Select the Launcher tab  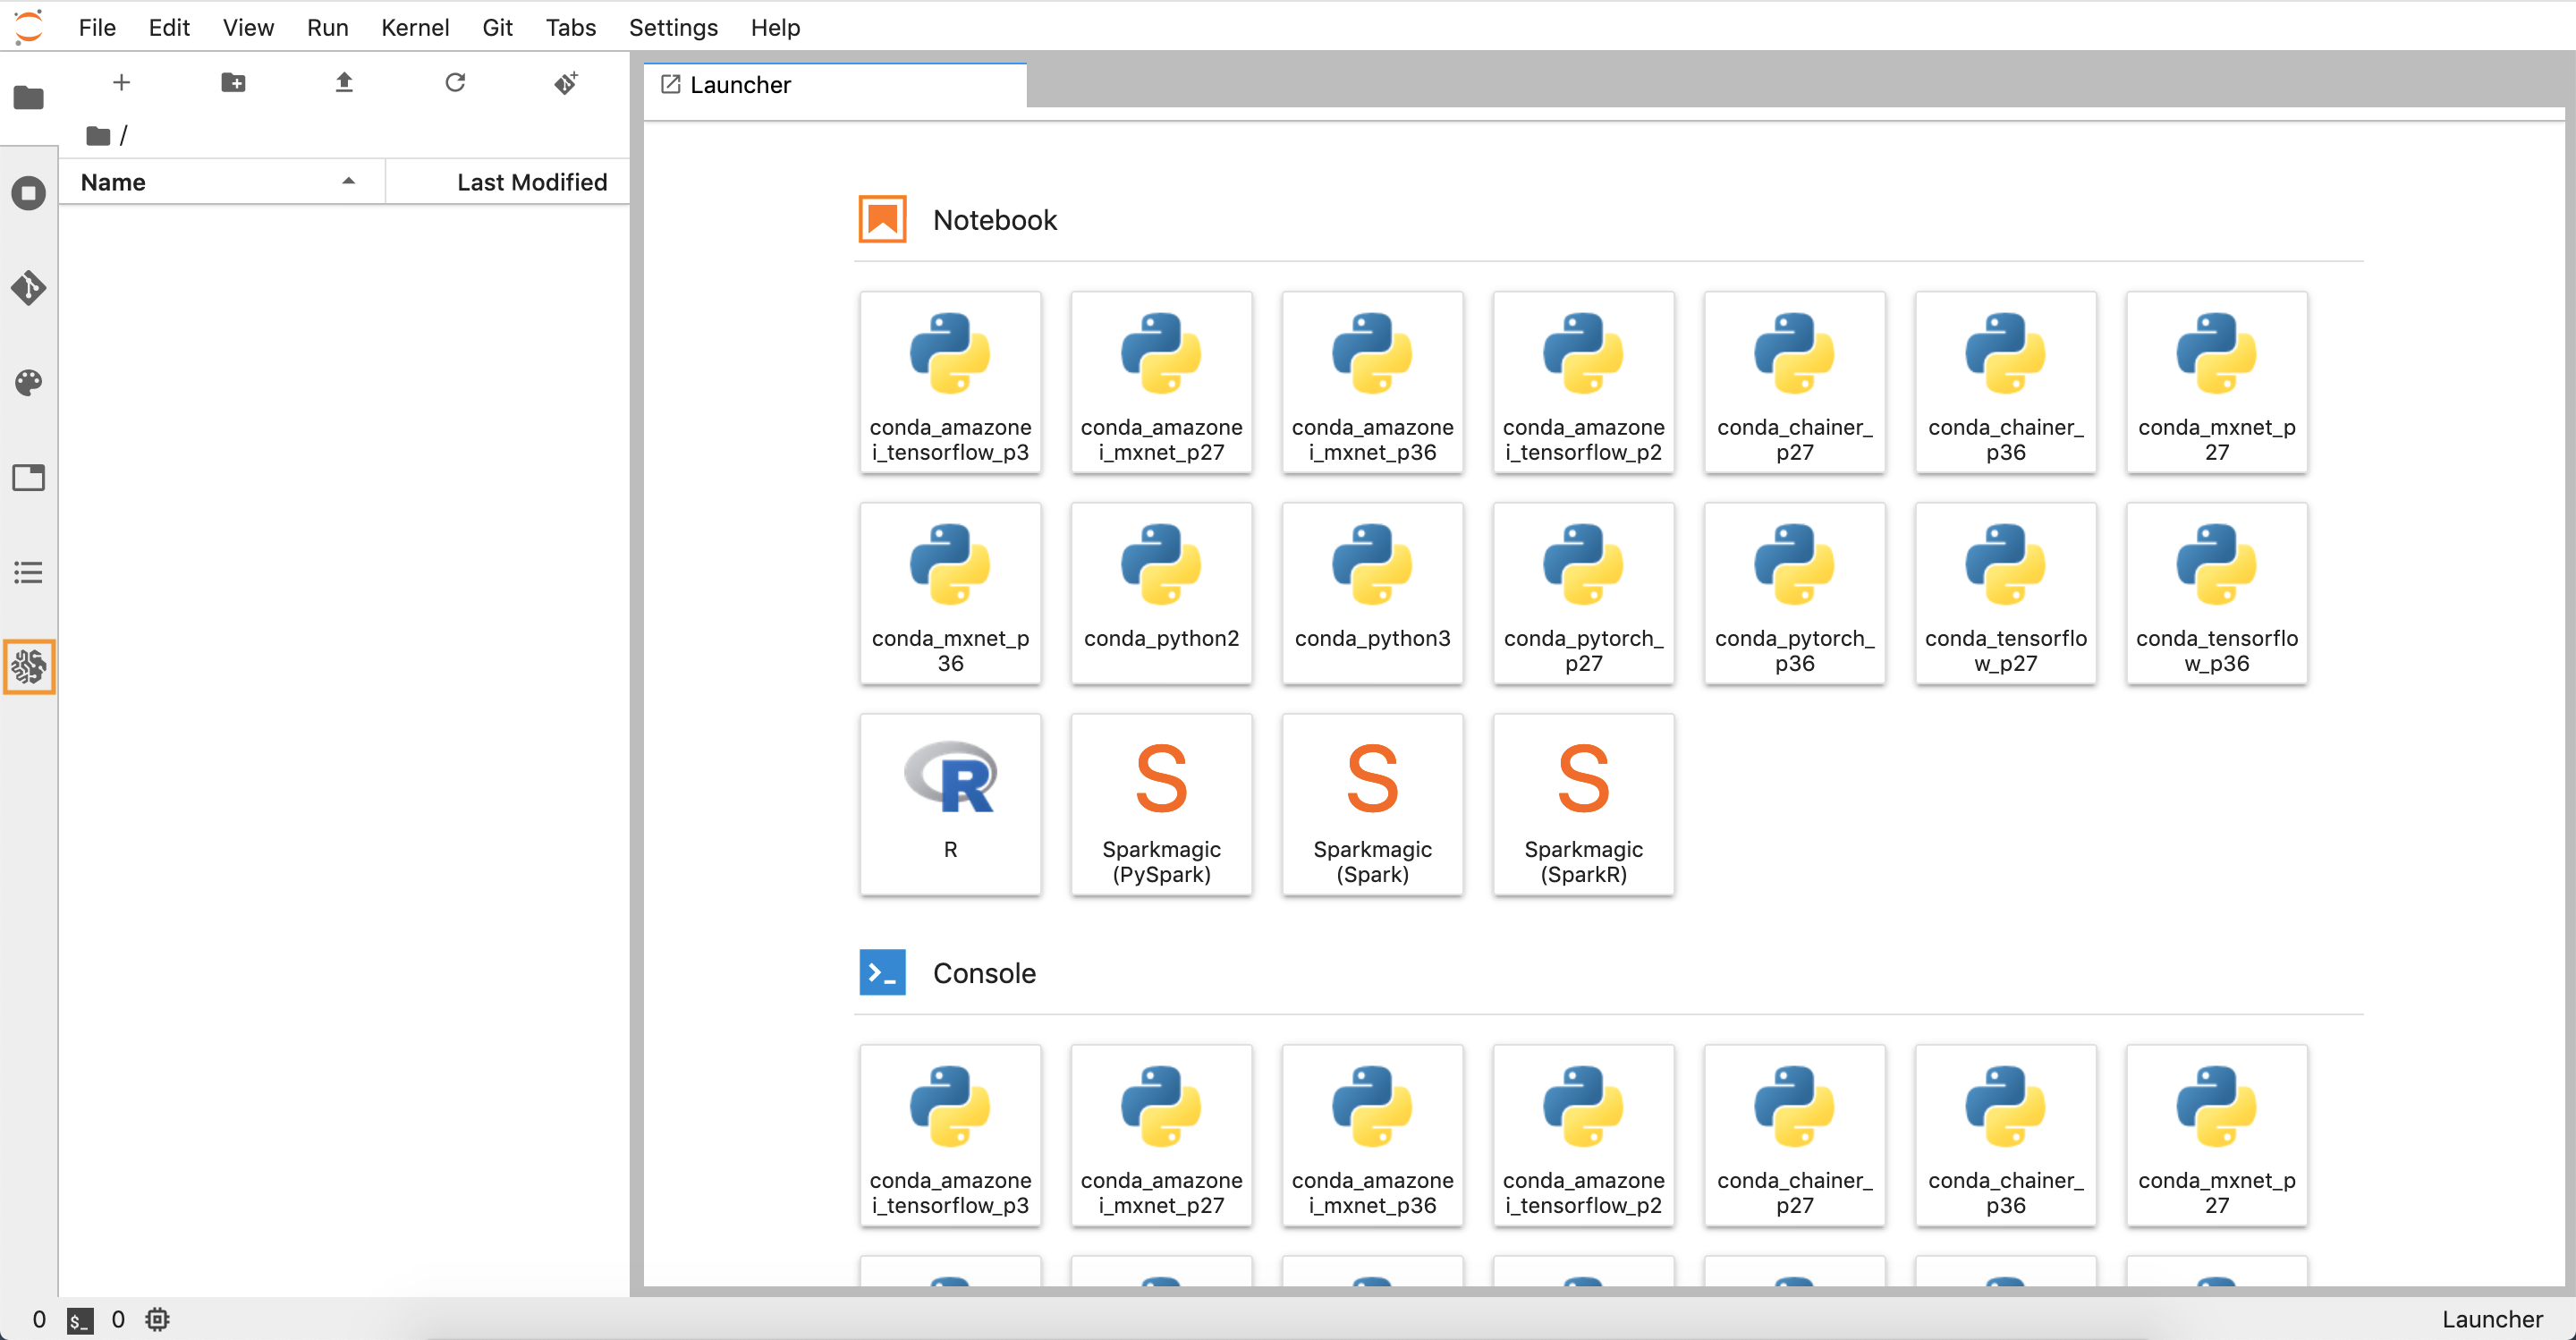click(x=833, y=81)
